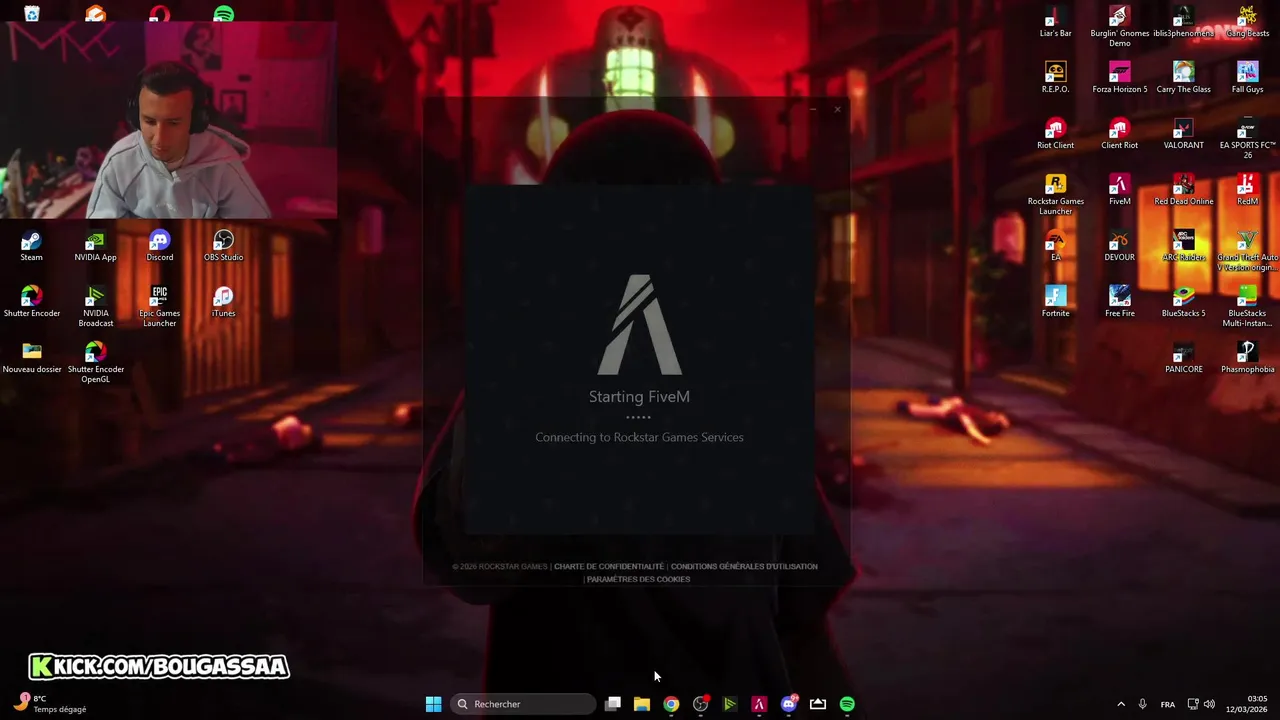Open Spotify from the taskbar
1280x720 pixels.
tap(847, 704)
